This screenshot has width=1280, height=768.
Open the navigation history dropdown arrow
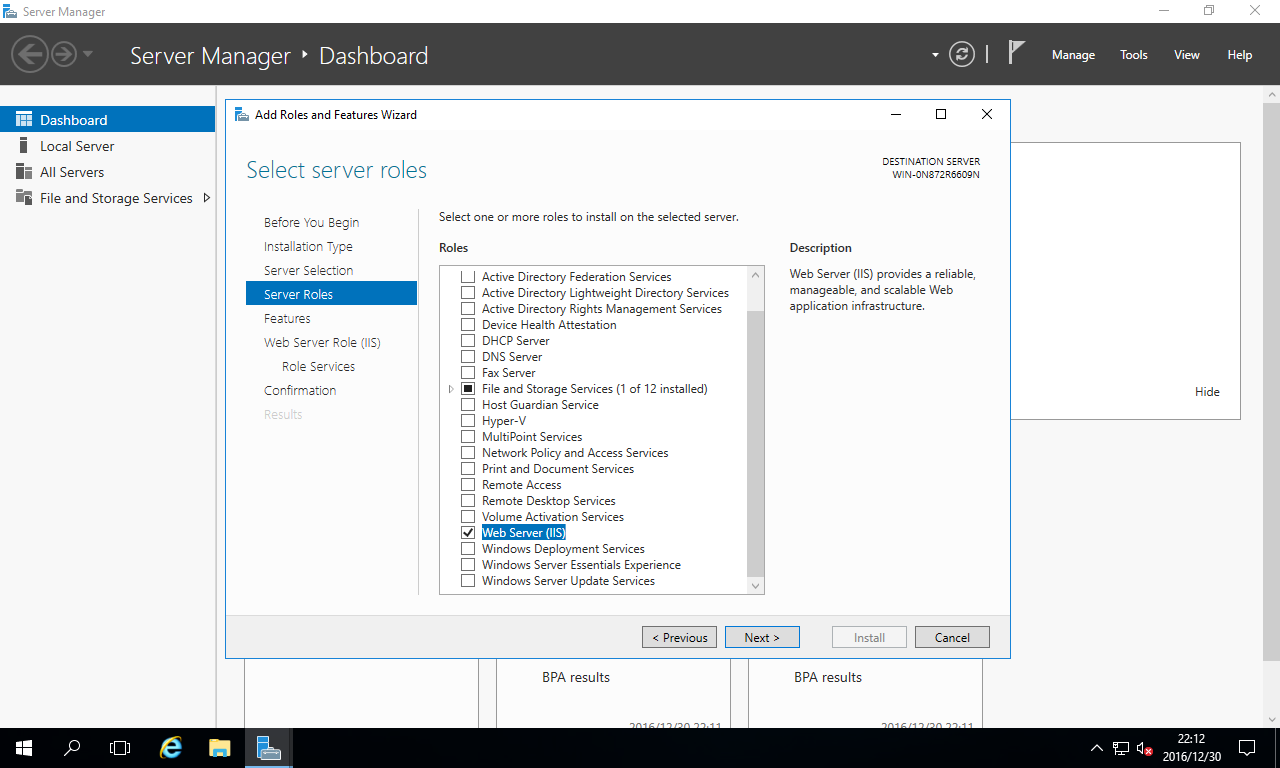click(88, 54)
